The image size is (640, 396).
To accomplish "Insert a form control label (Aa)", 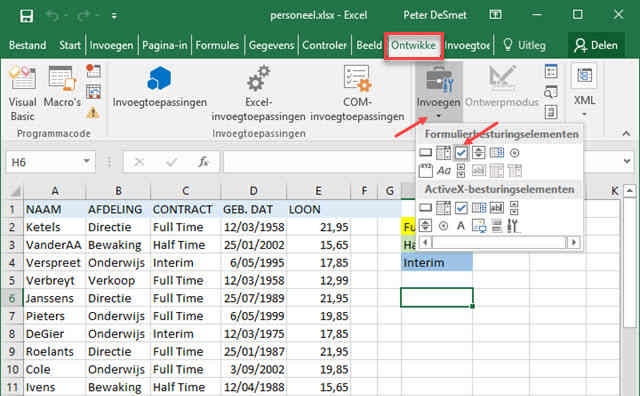I will (444, 170).
